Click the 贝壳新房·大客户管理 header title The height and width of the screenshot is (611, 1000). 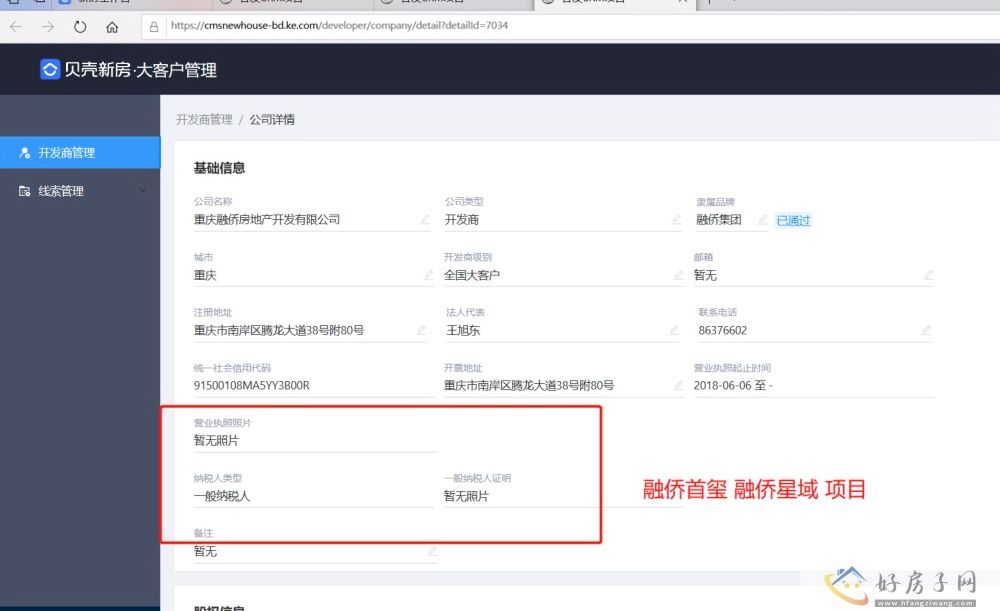pyautogui.click(x=140, y=70)
